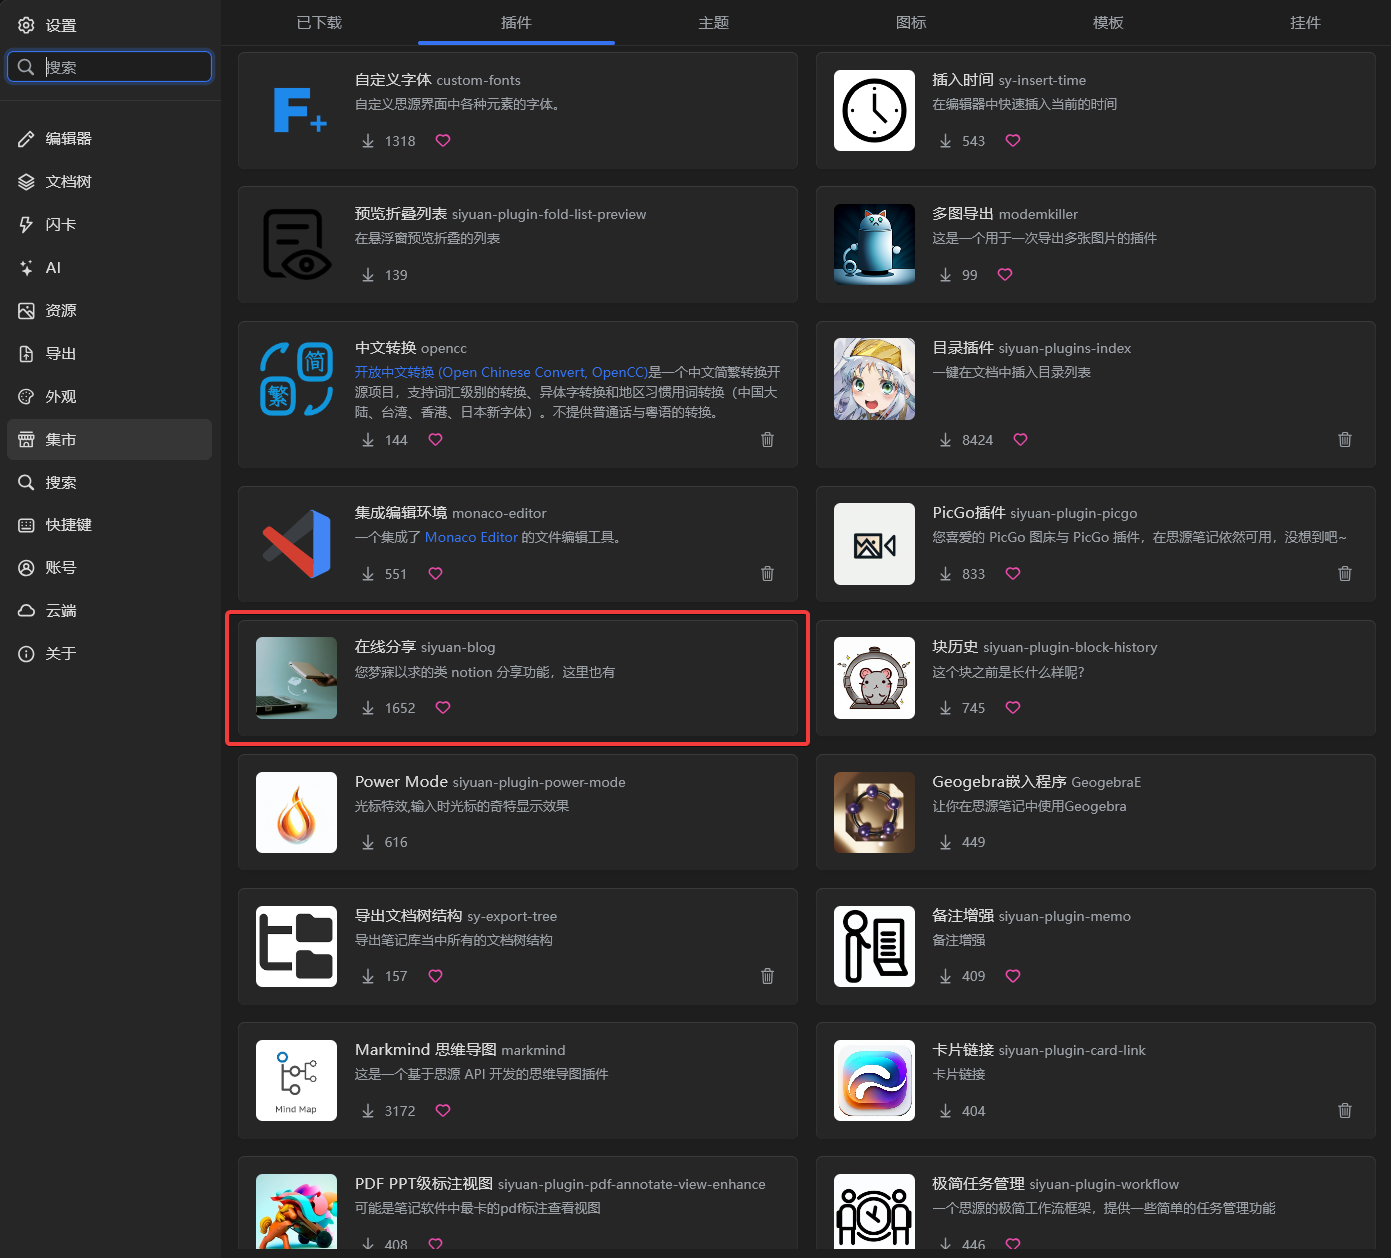Open the AI settings section

pos(110,268)
